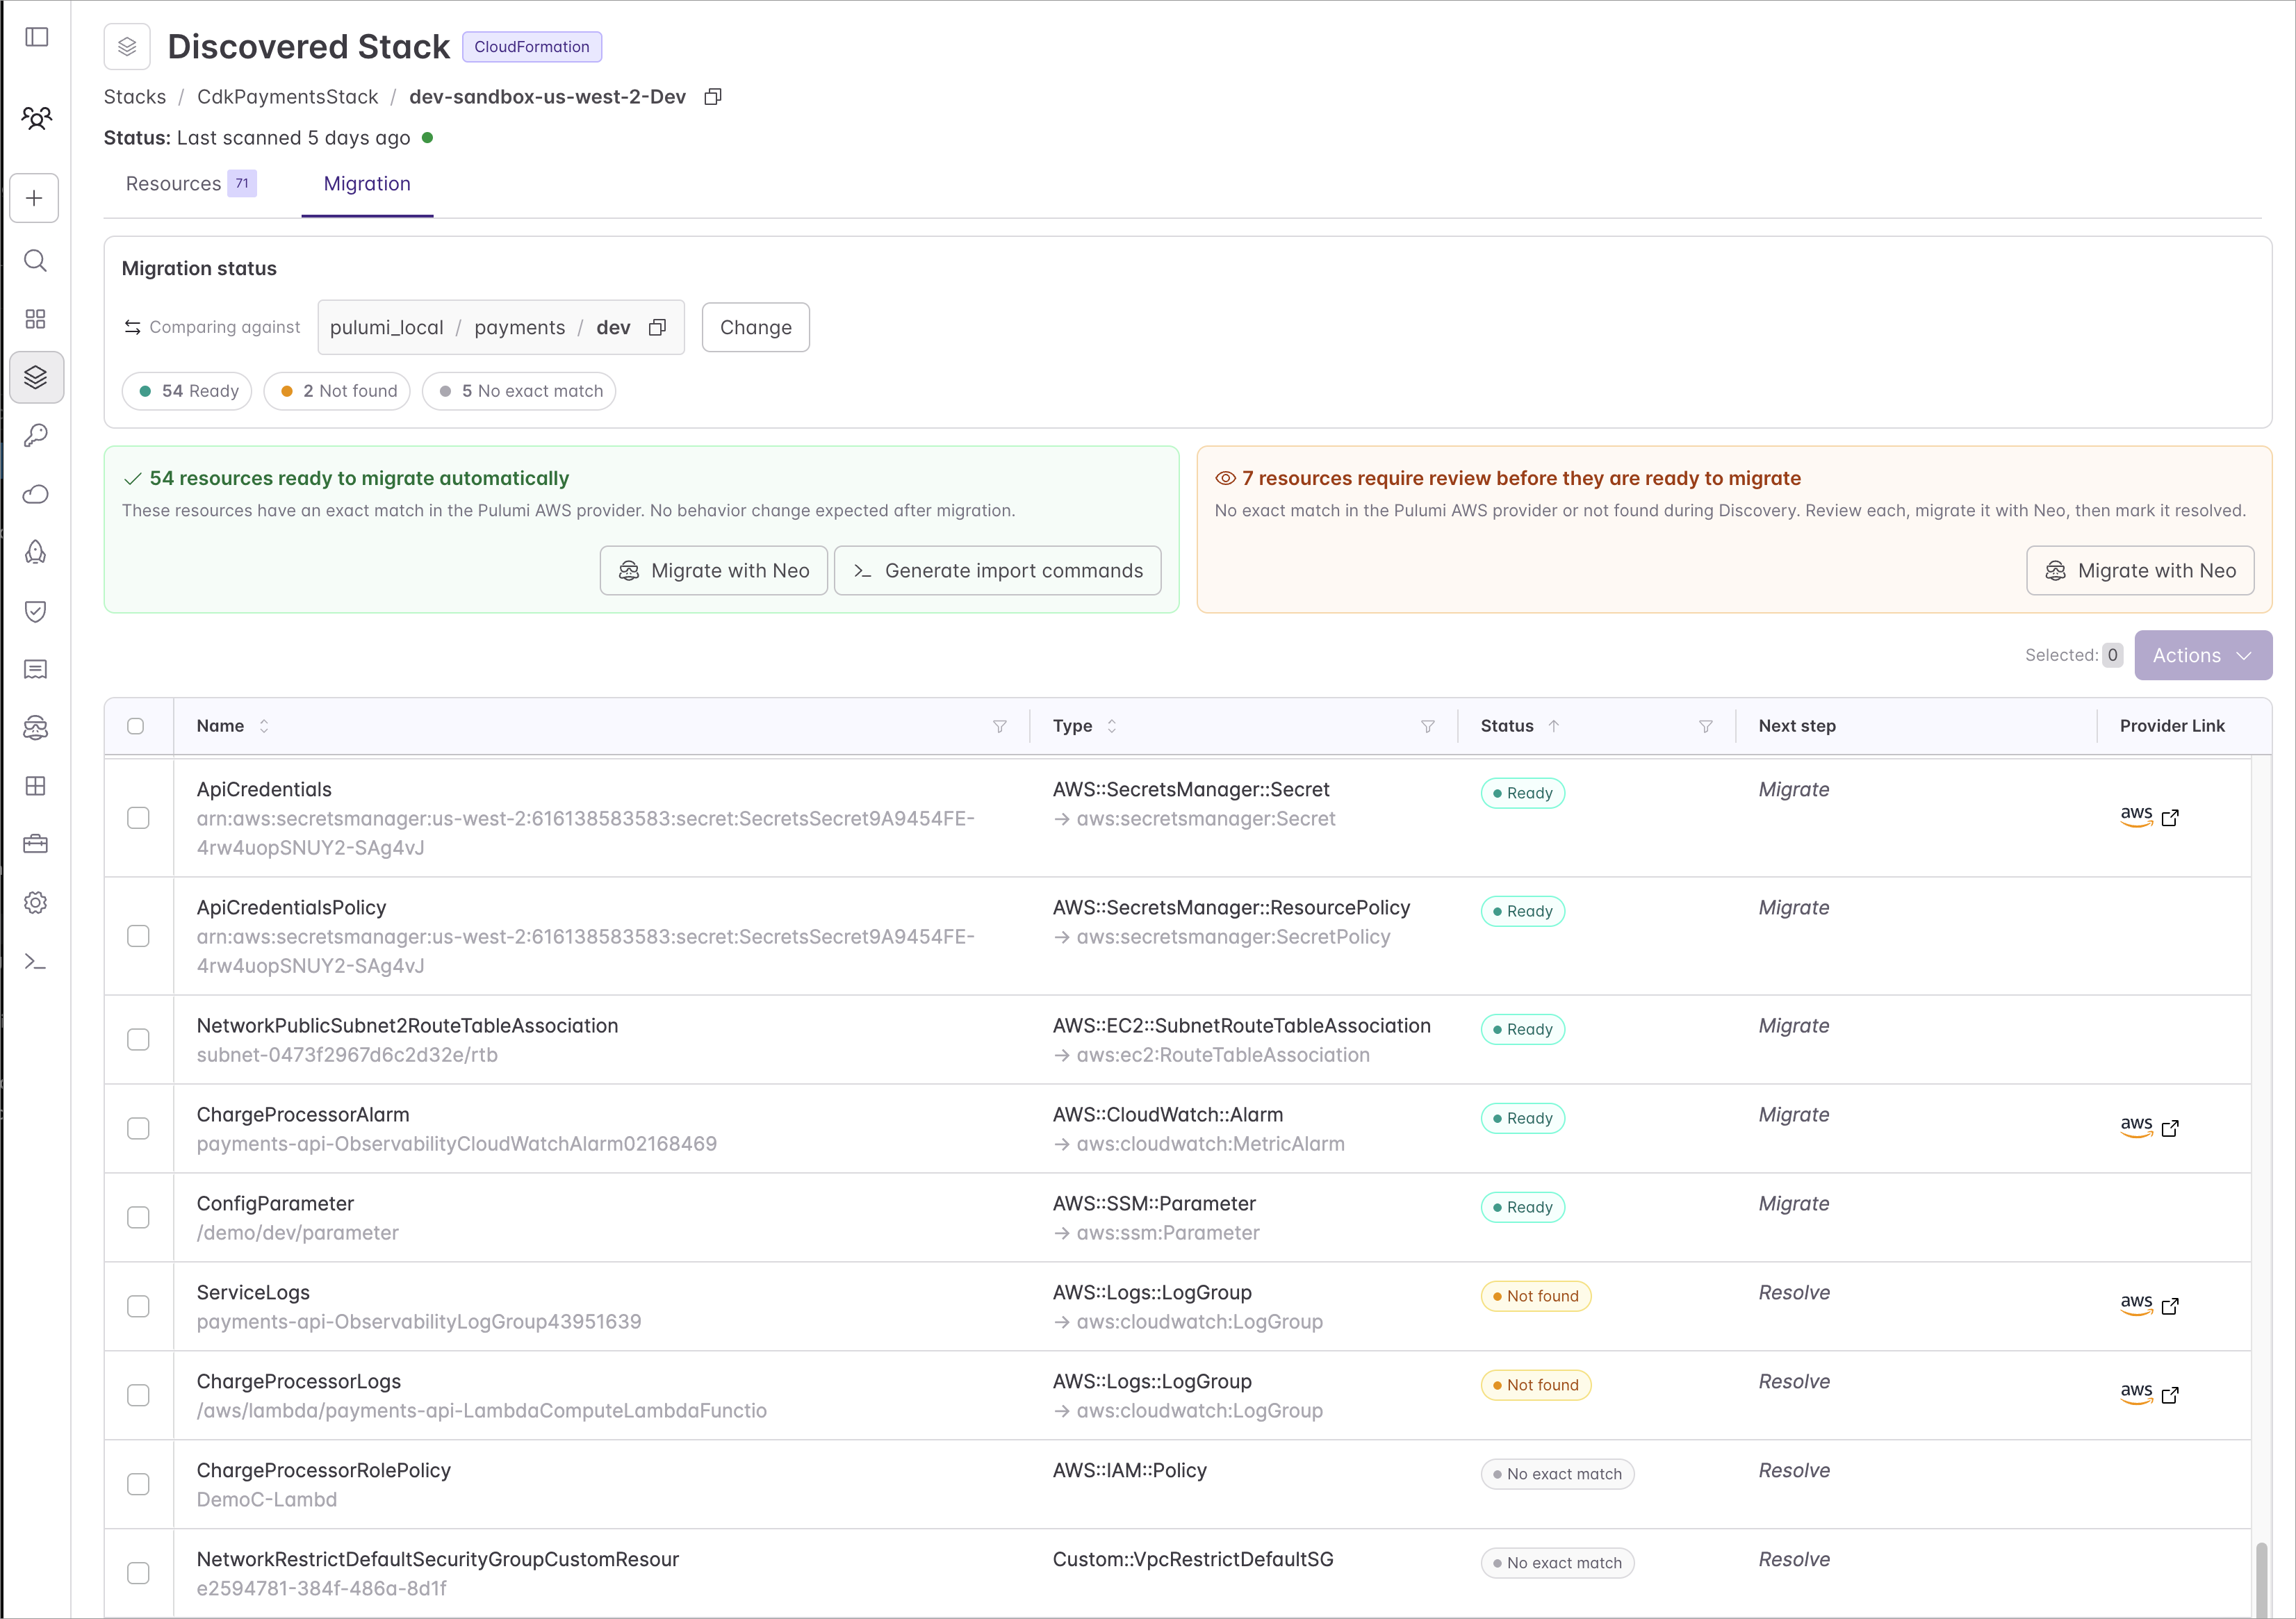Open the key (secrets) icon in sidebar
This screenshot has width=2296, height=1619.
click(x=35, y=435)
